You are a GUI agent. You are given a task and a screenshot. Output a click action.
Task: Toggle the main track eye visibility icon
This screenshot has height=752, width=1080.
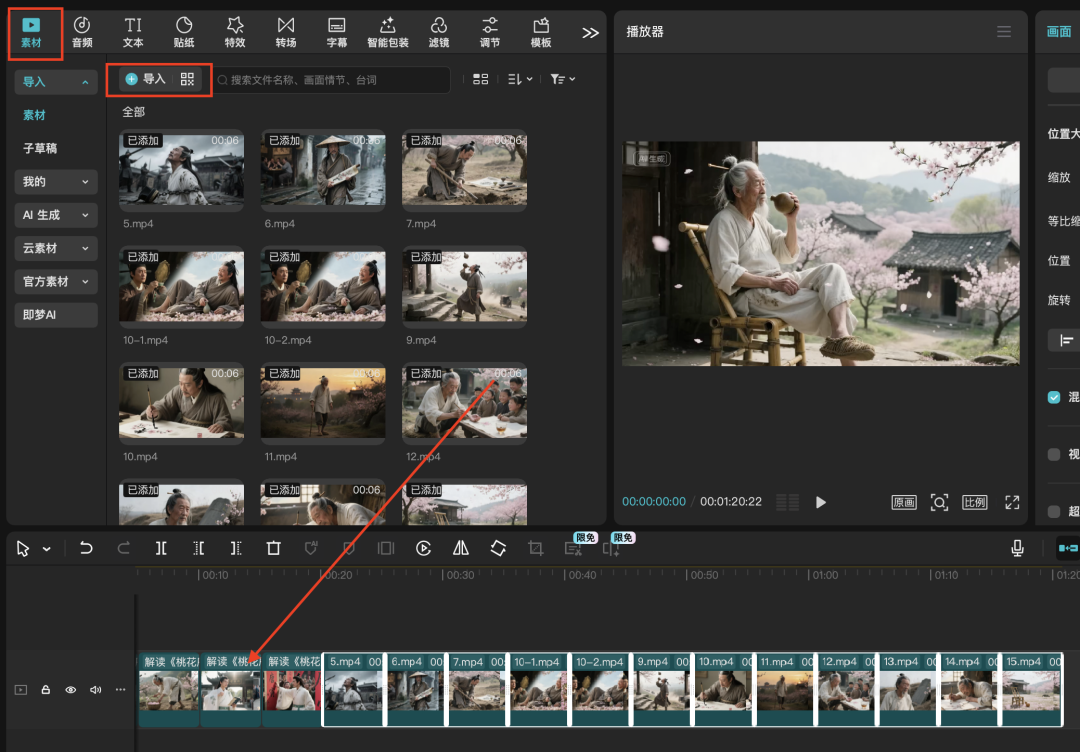click(x=71, y=690)
